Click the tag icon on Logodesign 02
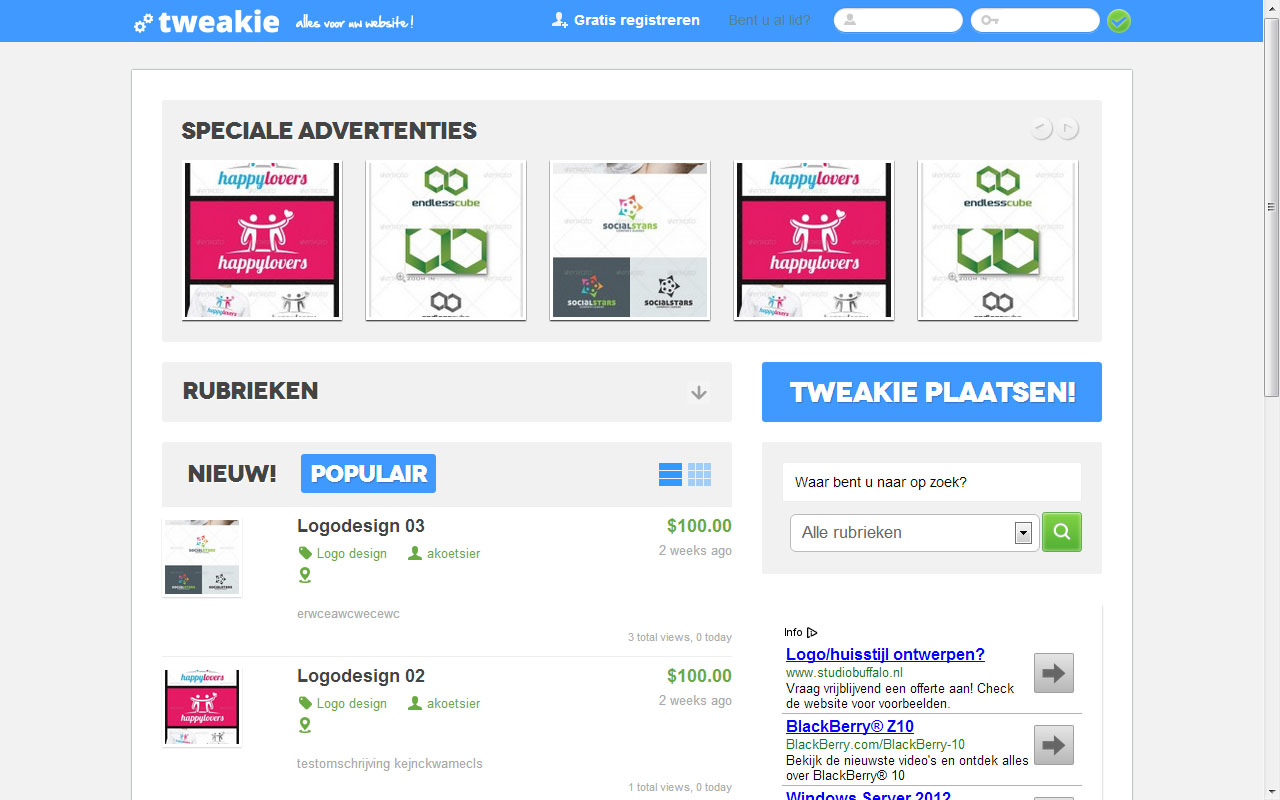The image size is (1280, 800). (305, 703)
